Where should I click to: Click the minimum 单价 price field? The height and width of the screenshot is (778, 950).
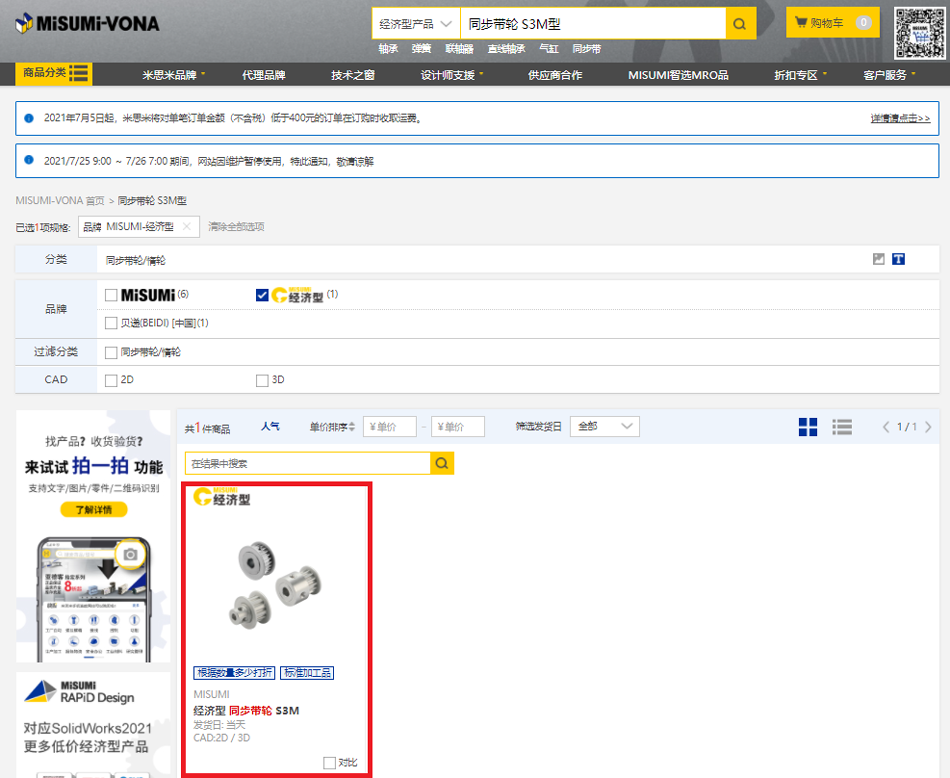pos(390,427)
